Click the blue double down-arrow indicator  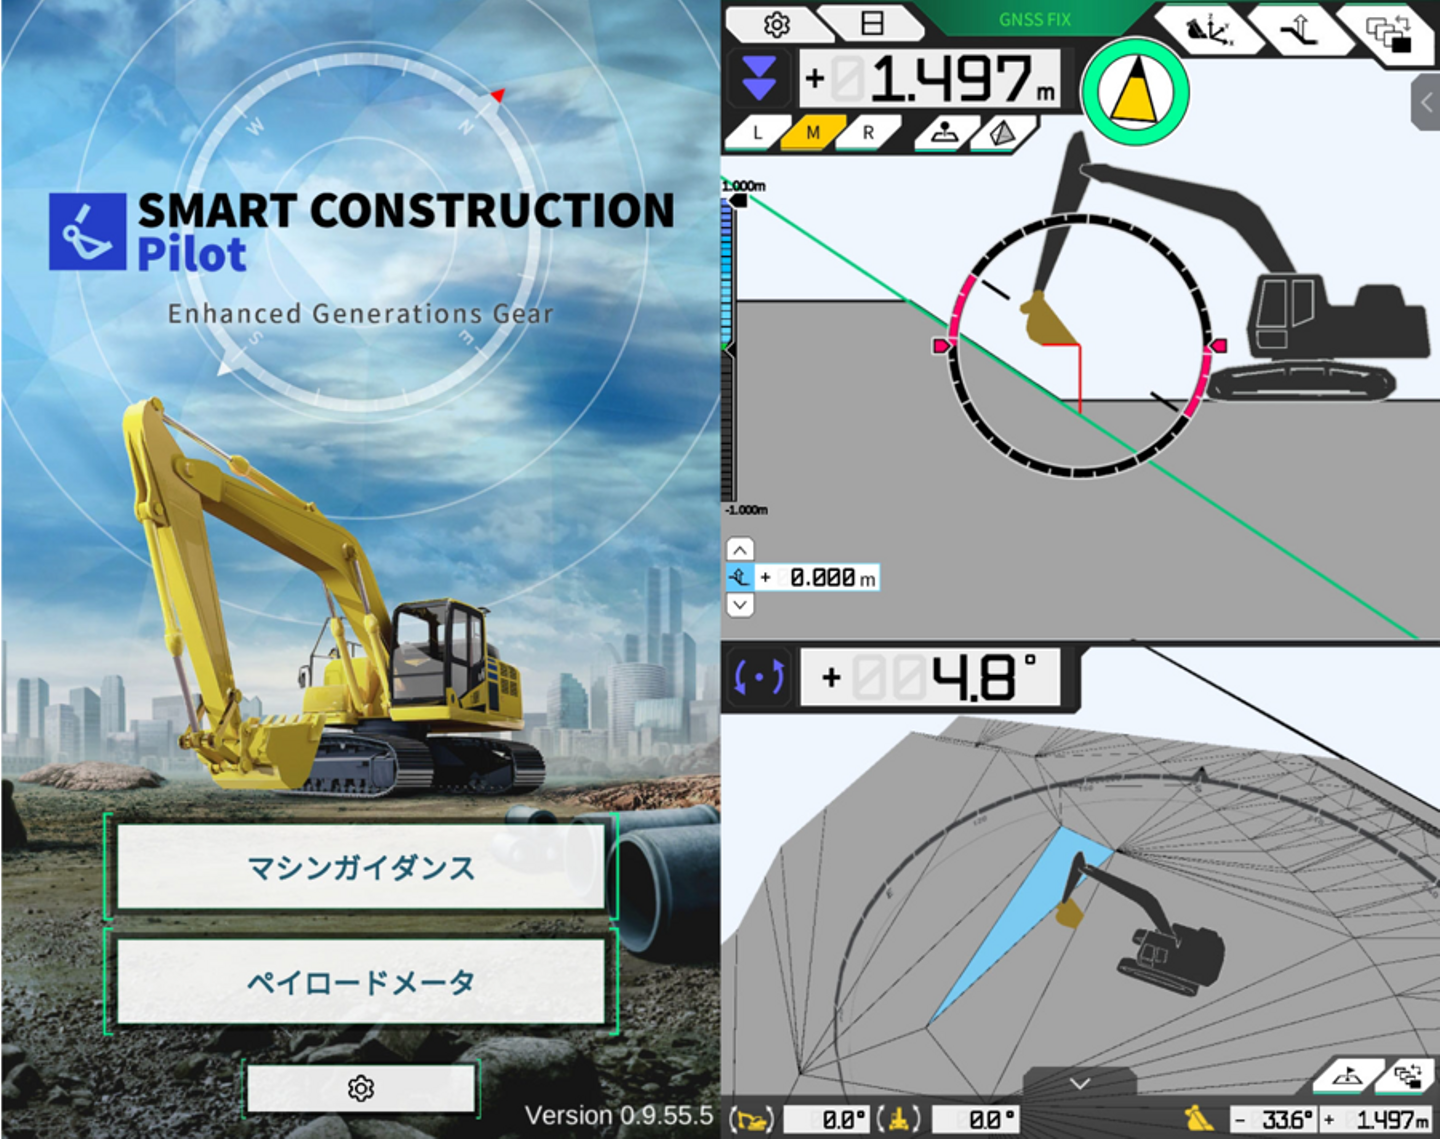tap(759, 79)
